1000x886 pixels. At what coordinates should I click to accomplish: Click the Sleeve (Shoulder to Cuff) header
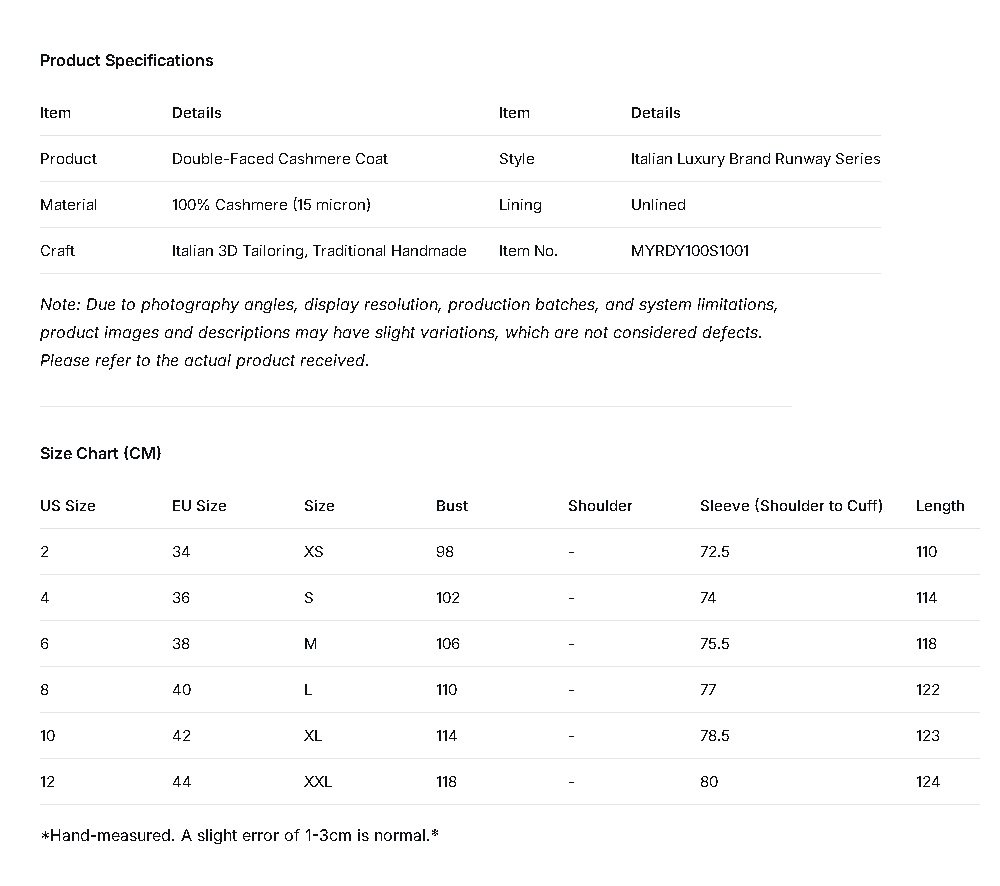791,506
